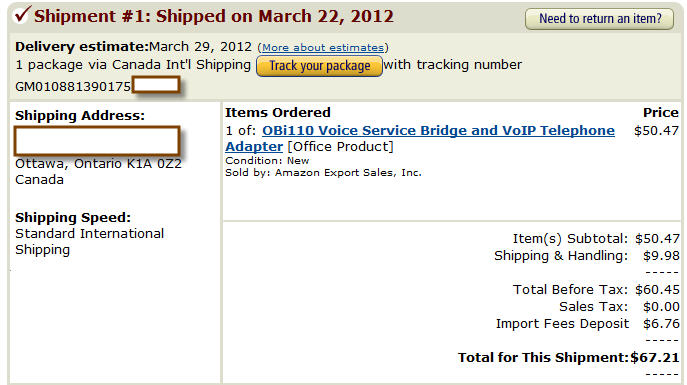The image size is (687, 385).
Task: Click the Price column heading
Action: pos(661,113)
